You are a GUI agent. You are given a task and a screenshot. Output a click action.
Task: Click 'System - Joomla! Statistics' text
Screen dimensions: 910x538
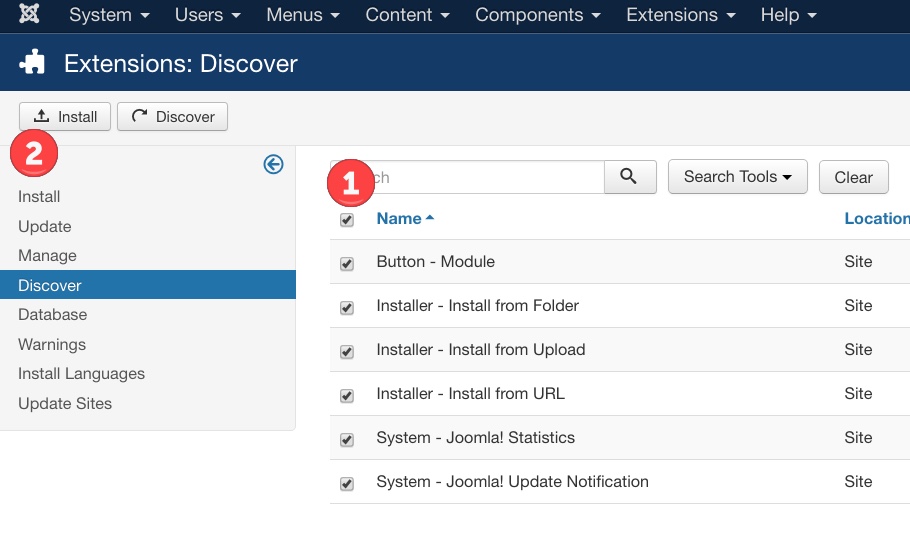tap(475, 437)
